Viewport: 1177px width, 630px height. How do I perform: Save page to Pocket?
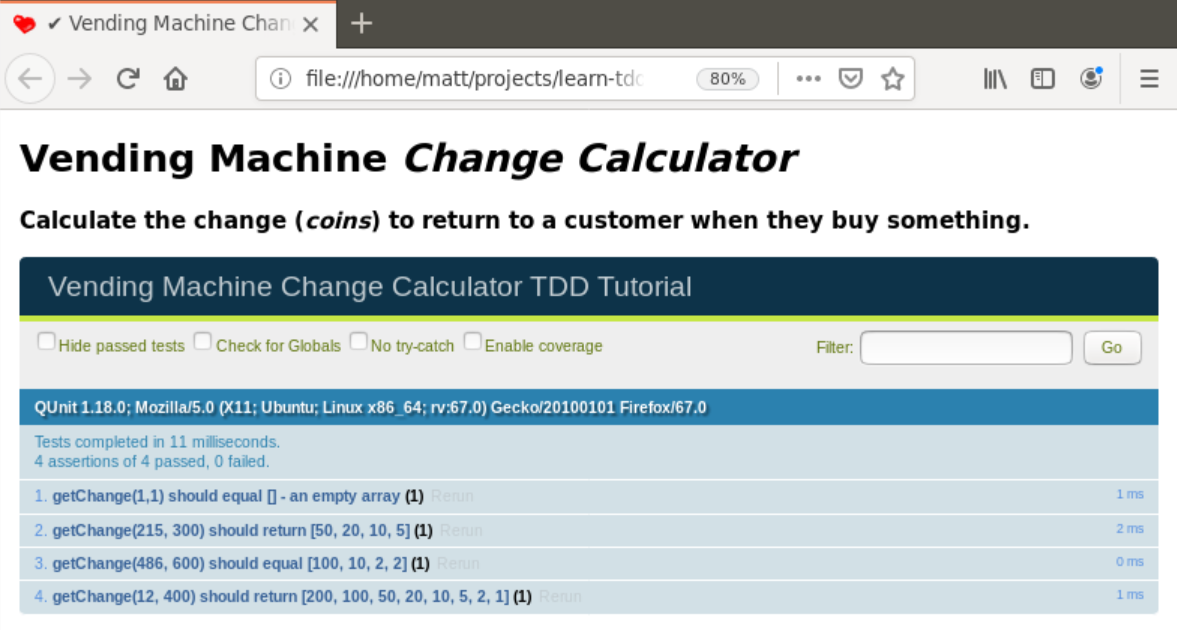[850, 78]
